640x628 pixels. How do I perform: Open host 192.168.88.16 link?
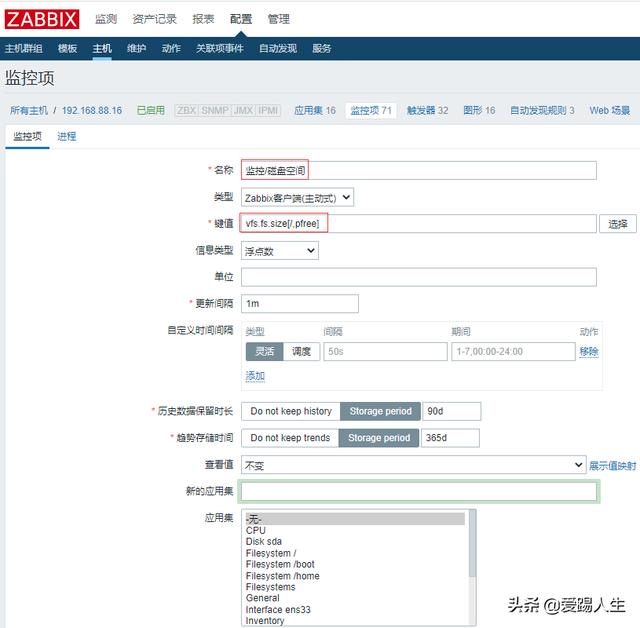pyautogui.click(x=92, y=110)
